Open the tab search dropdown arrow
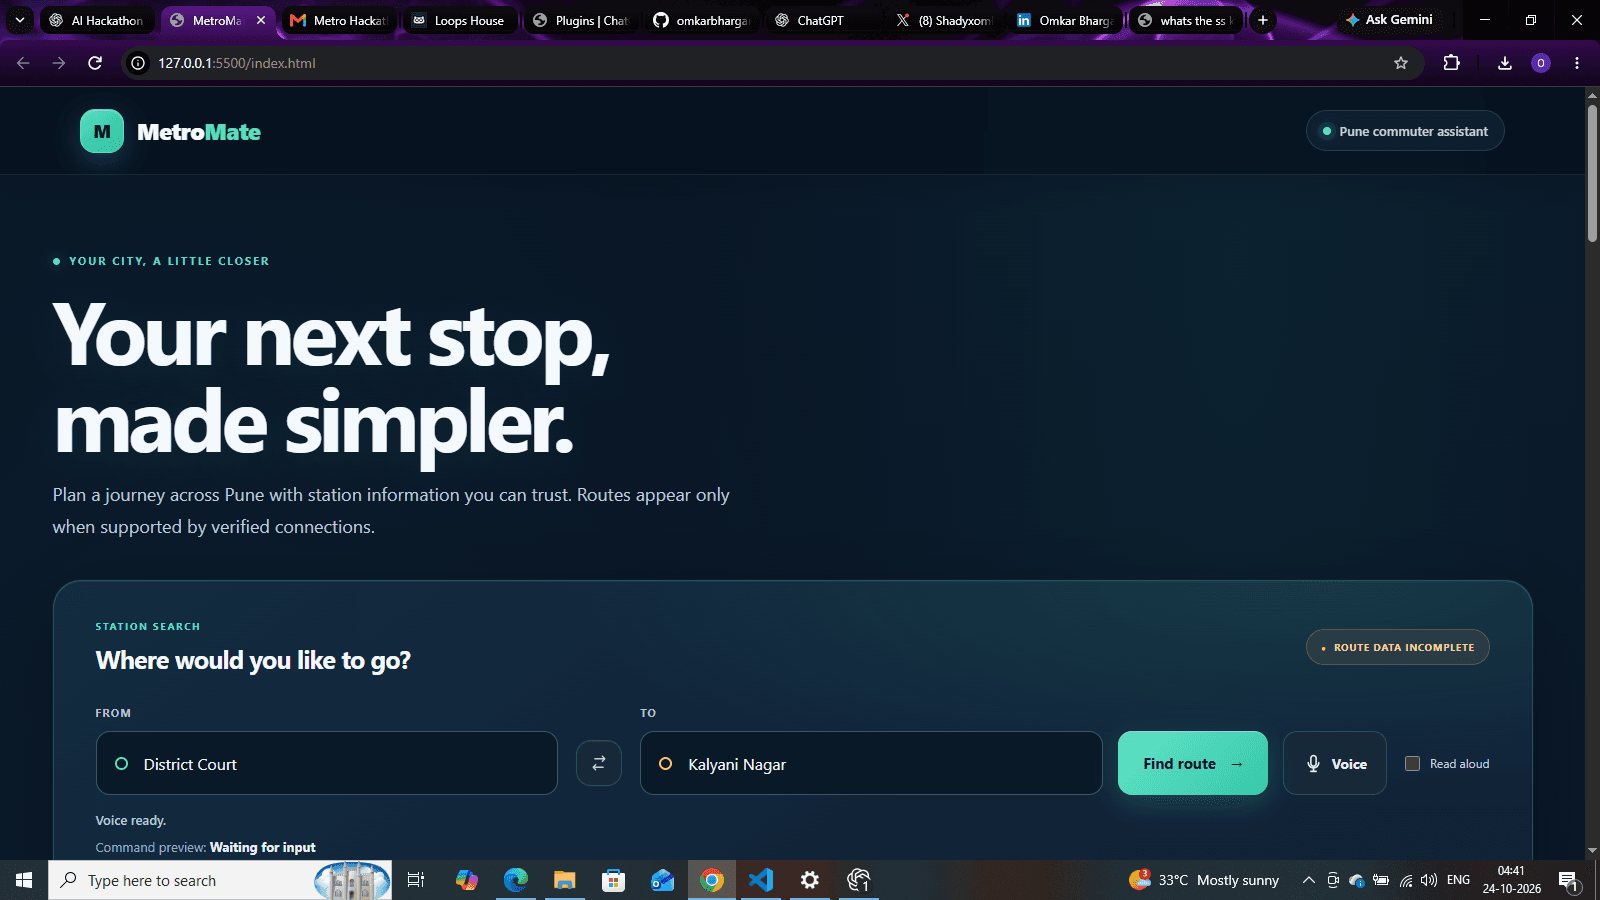Viewport: 1600px width, 900px height. (x=19, y=20)
